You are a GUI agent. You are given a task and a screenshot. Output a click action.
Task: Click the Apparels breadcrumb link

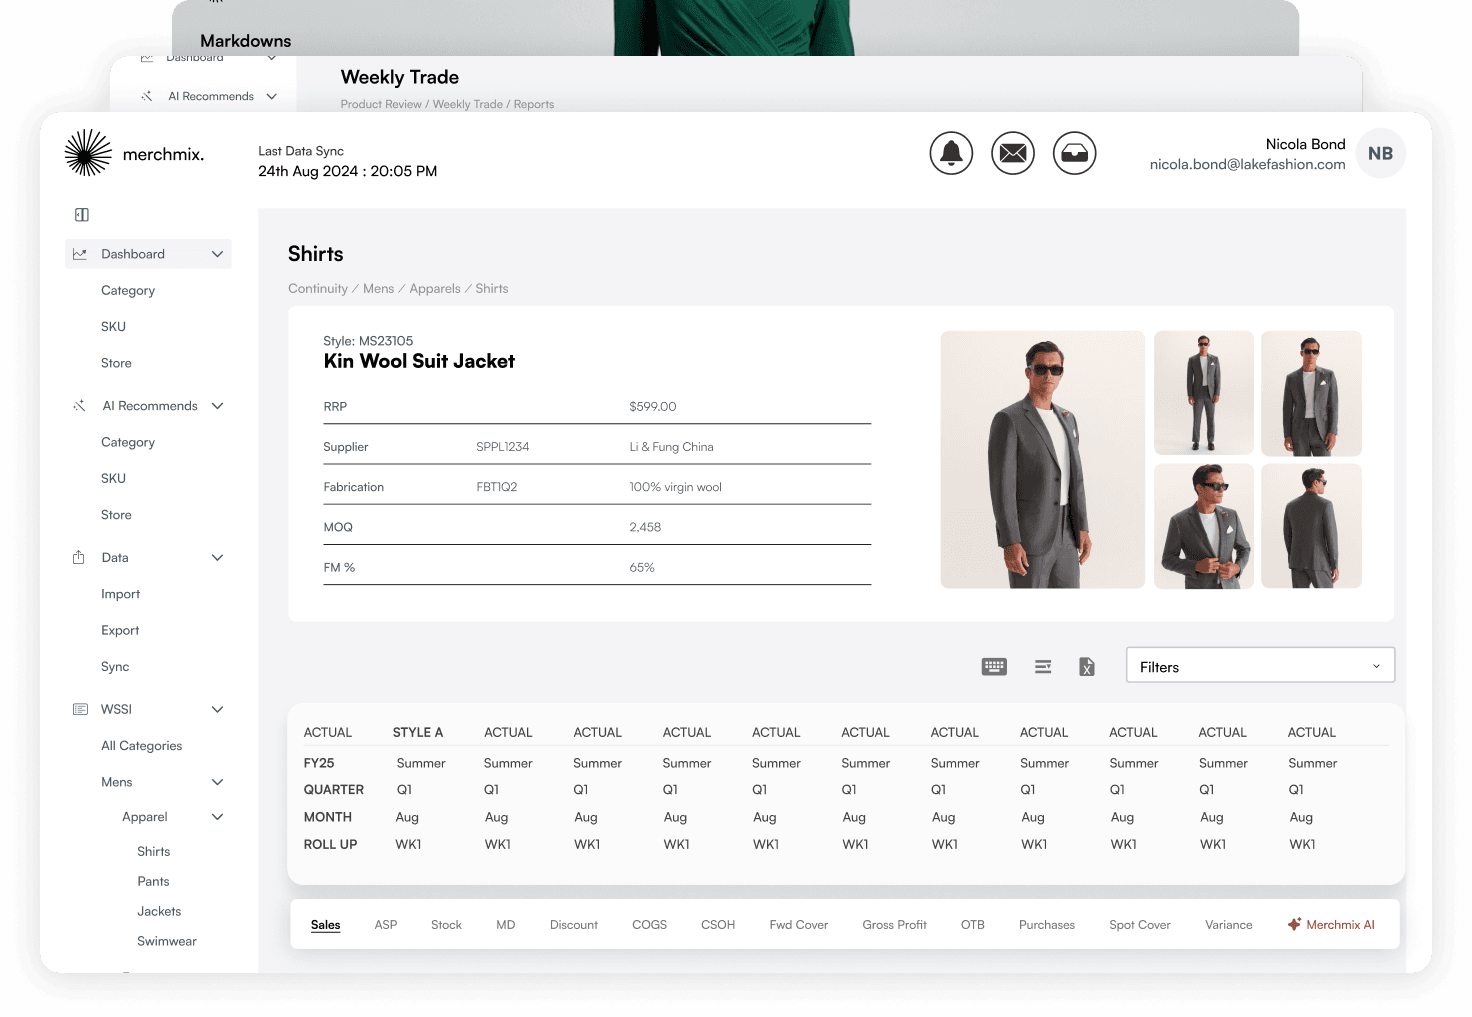(x=435, y=289)
